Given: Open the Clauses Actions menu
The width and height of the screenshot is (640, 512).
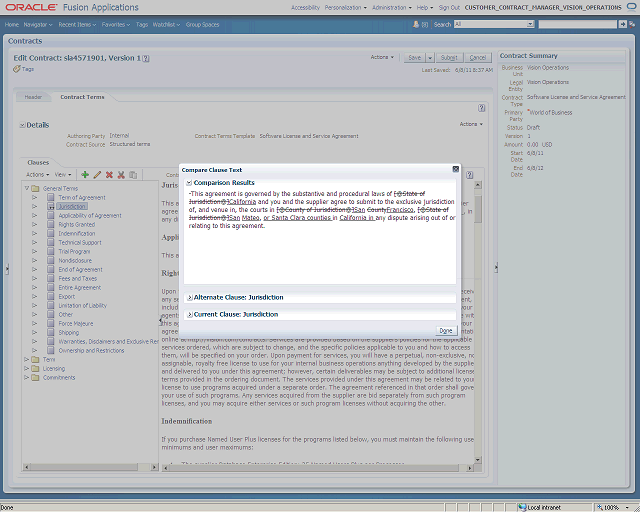Looking at the screenshot, I should coord(38,175).
